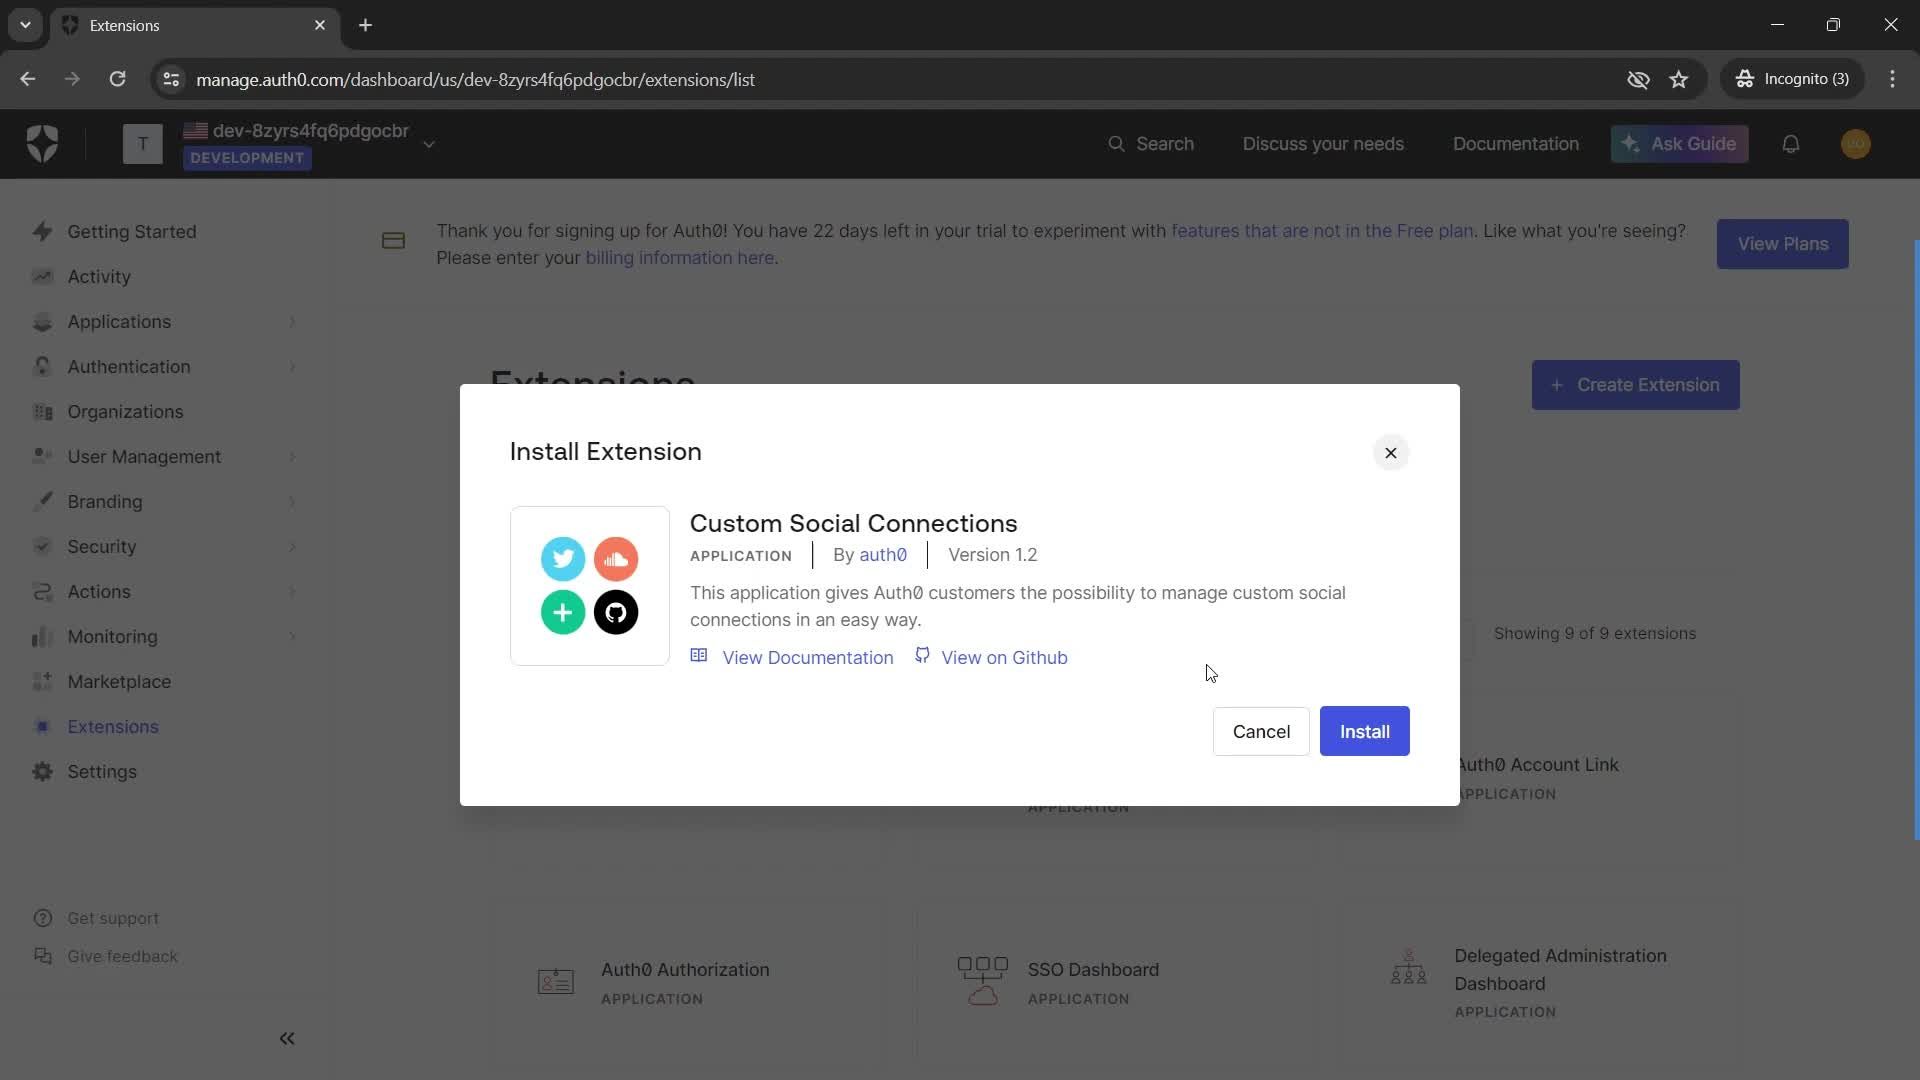
Task: Click Give feedback link
Action: coord(122,956)
